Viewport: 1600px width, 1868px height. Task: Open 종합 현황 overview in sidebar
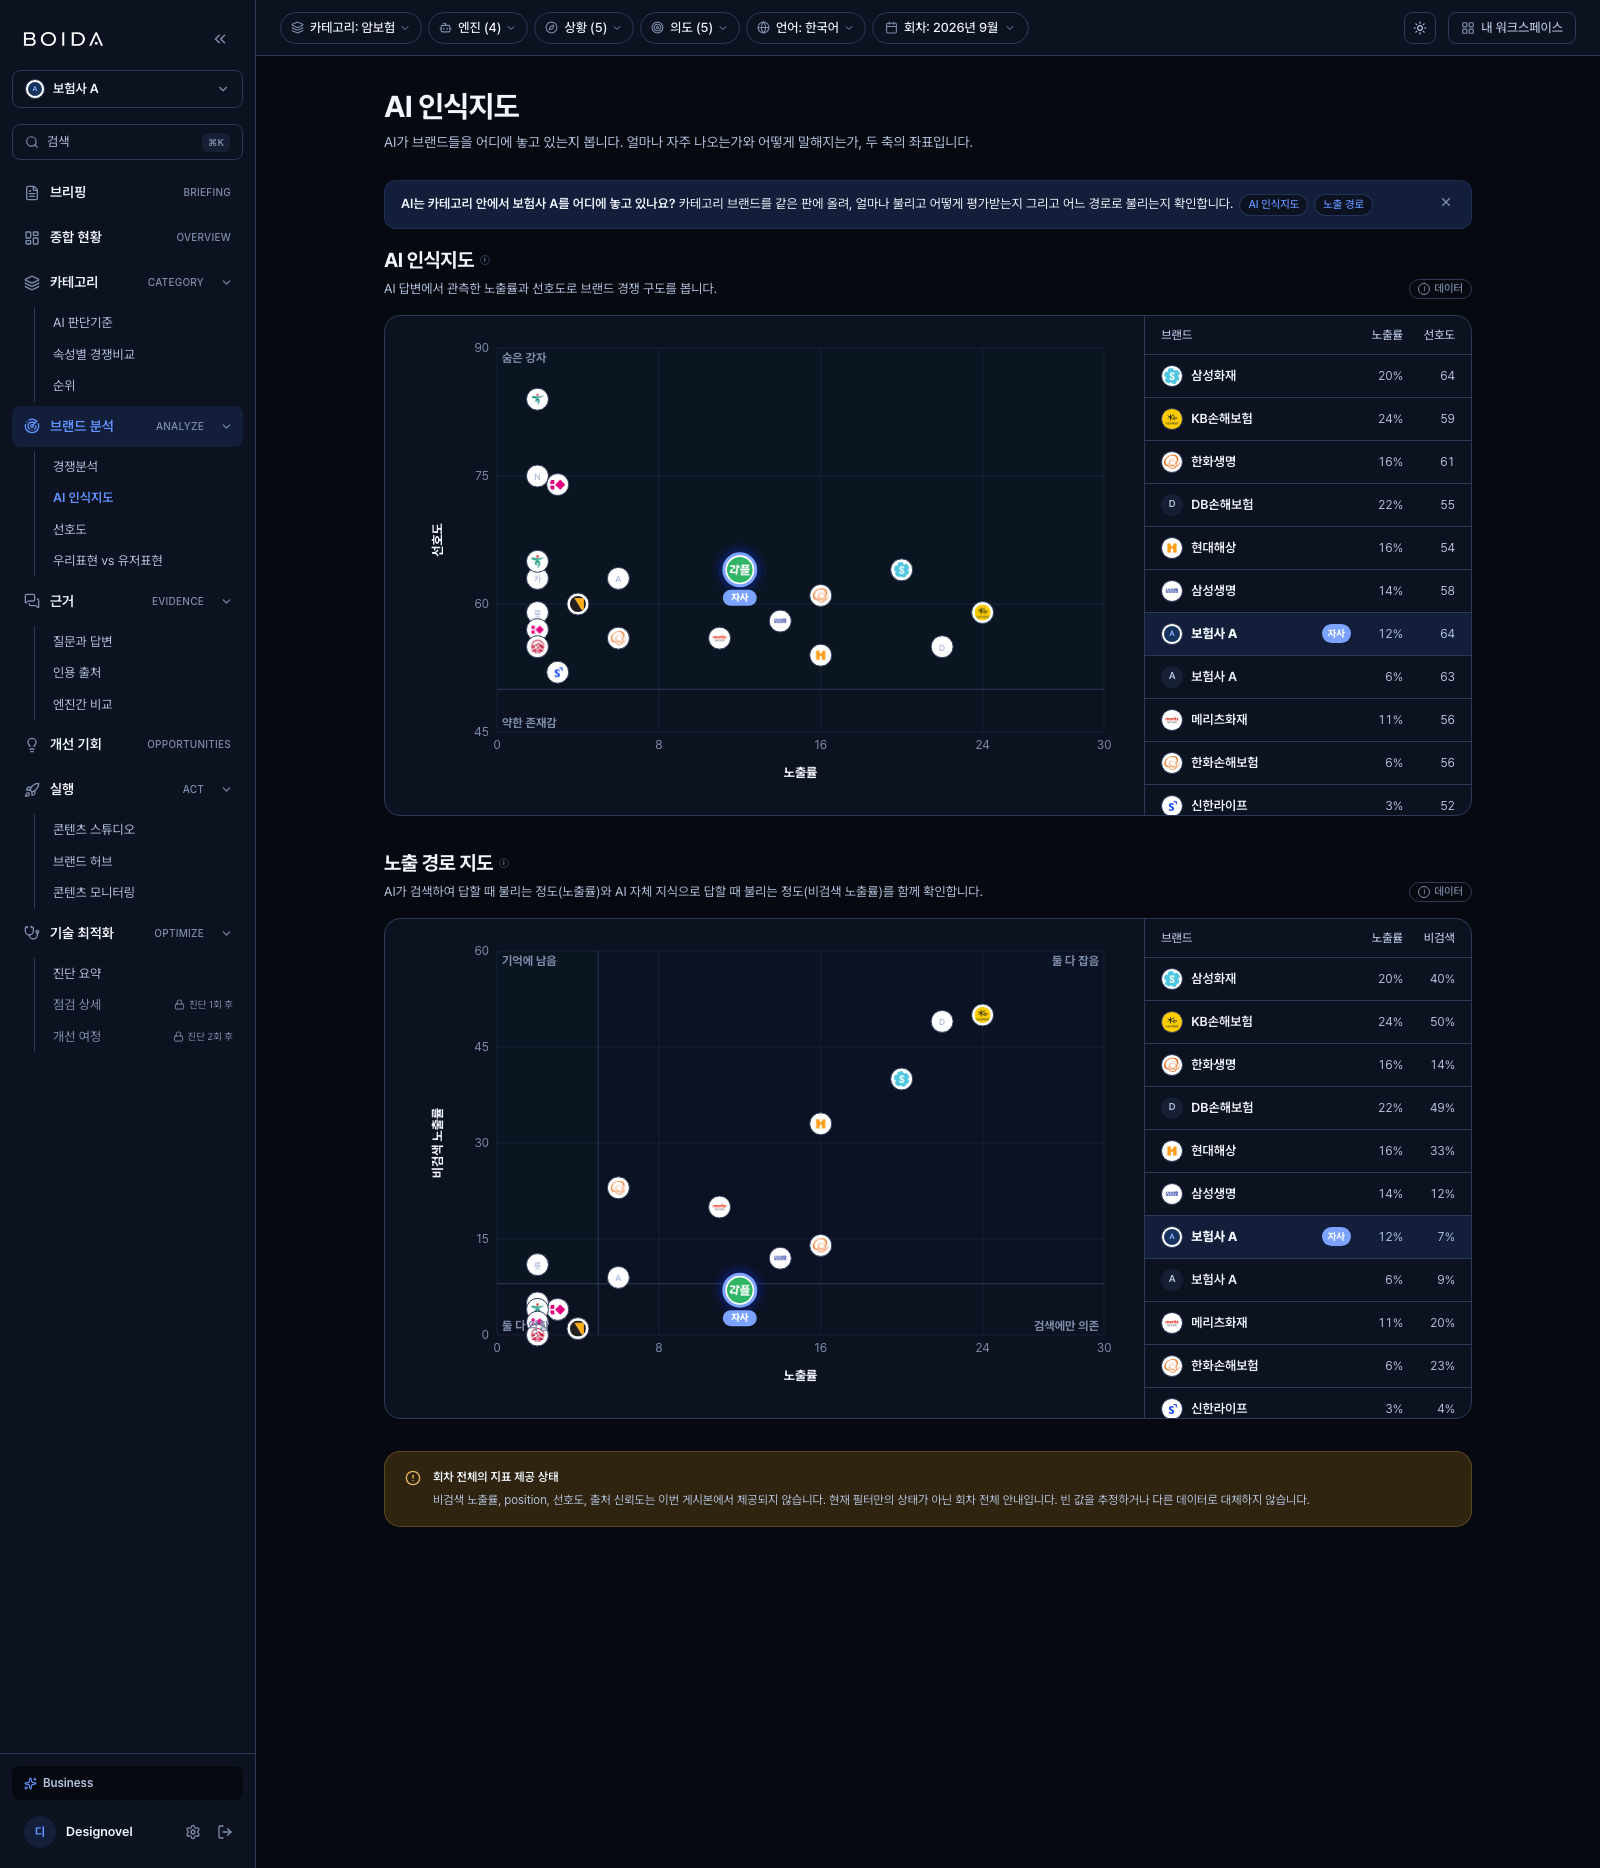pos(127,237)
